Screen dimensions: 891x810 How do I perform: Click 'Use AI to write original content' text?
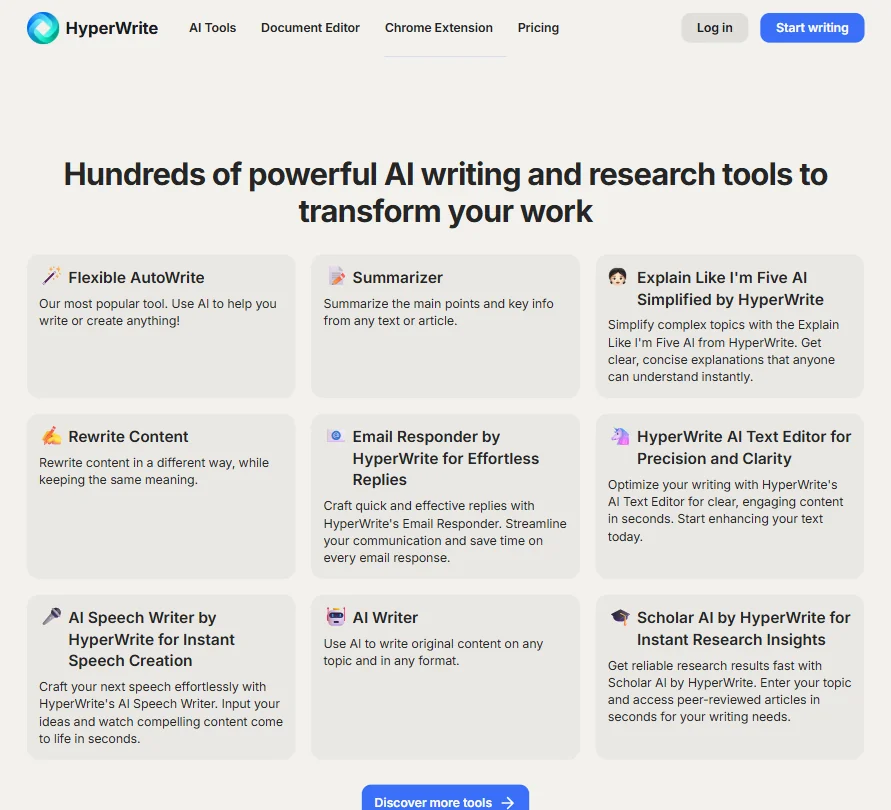pos(434,652)
